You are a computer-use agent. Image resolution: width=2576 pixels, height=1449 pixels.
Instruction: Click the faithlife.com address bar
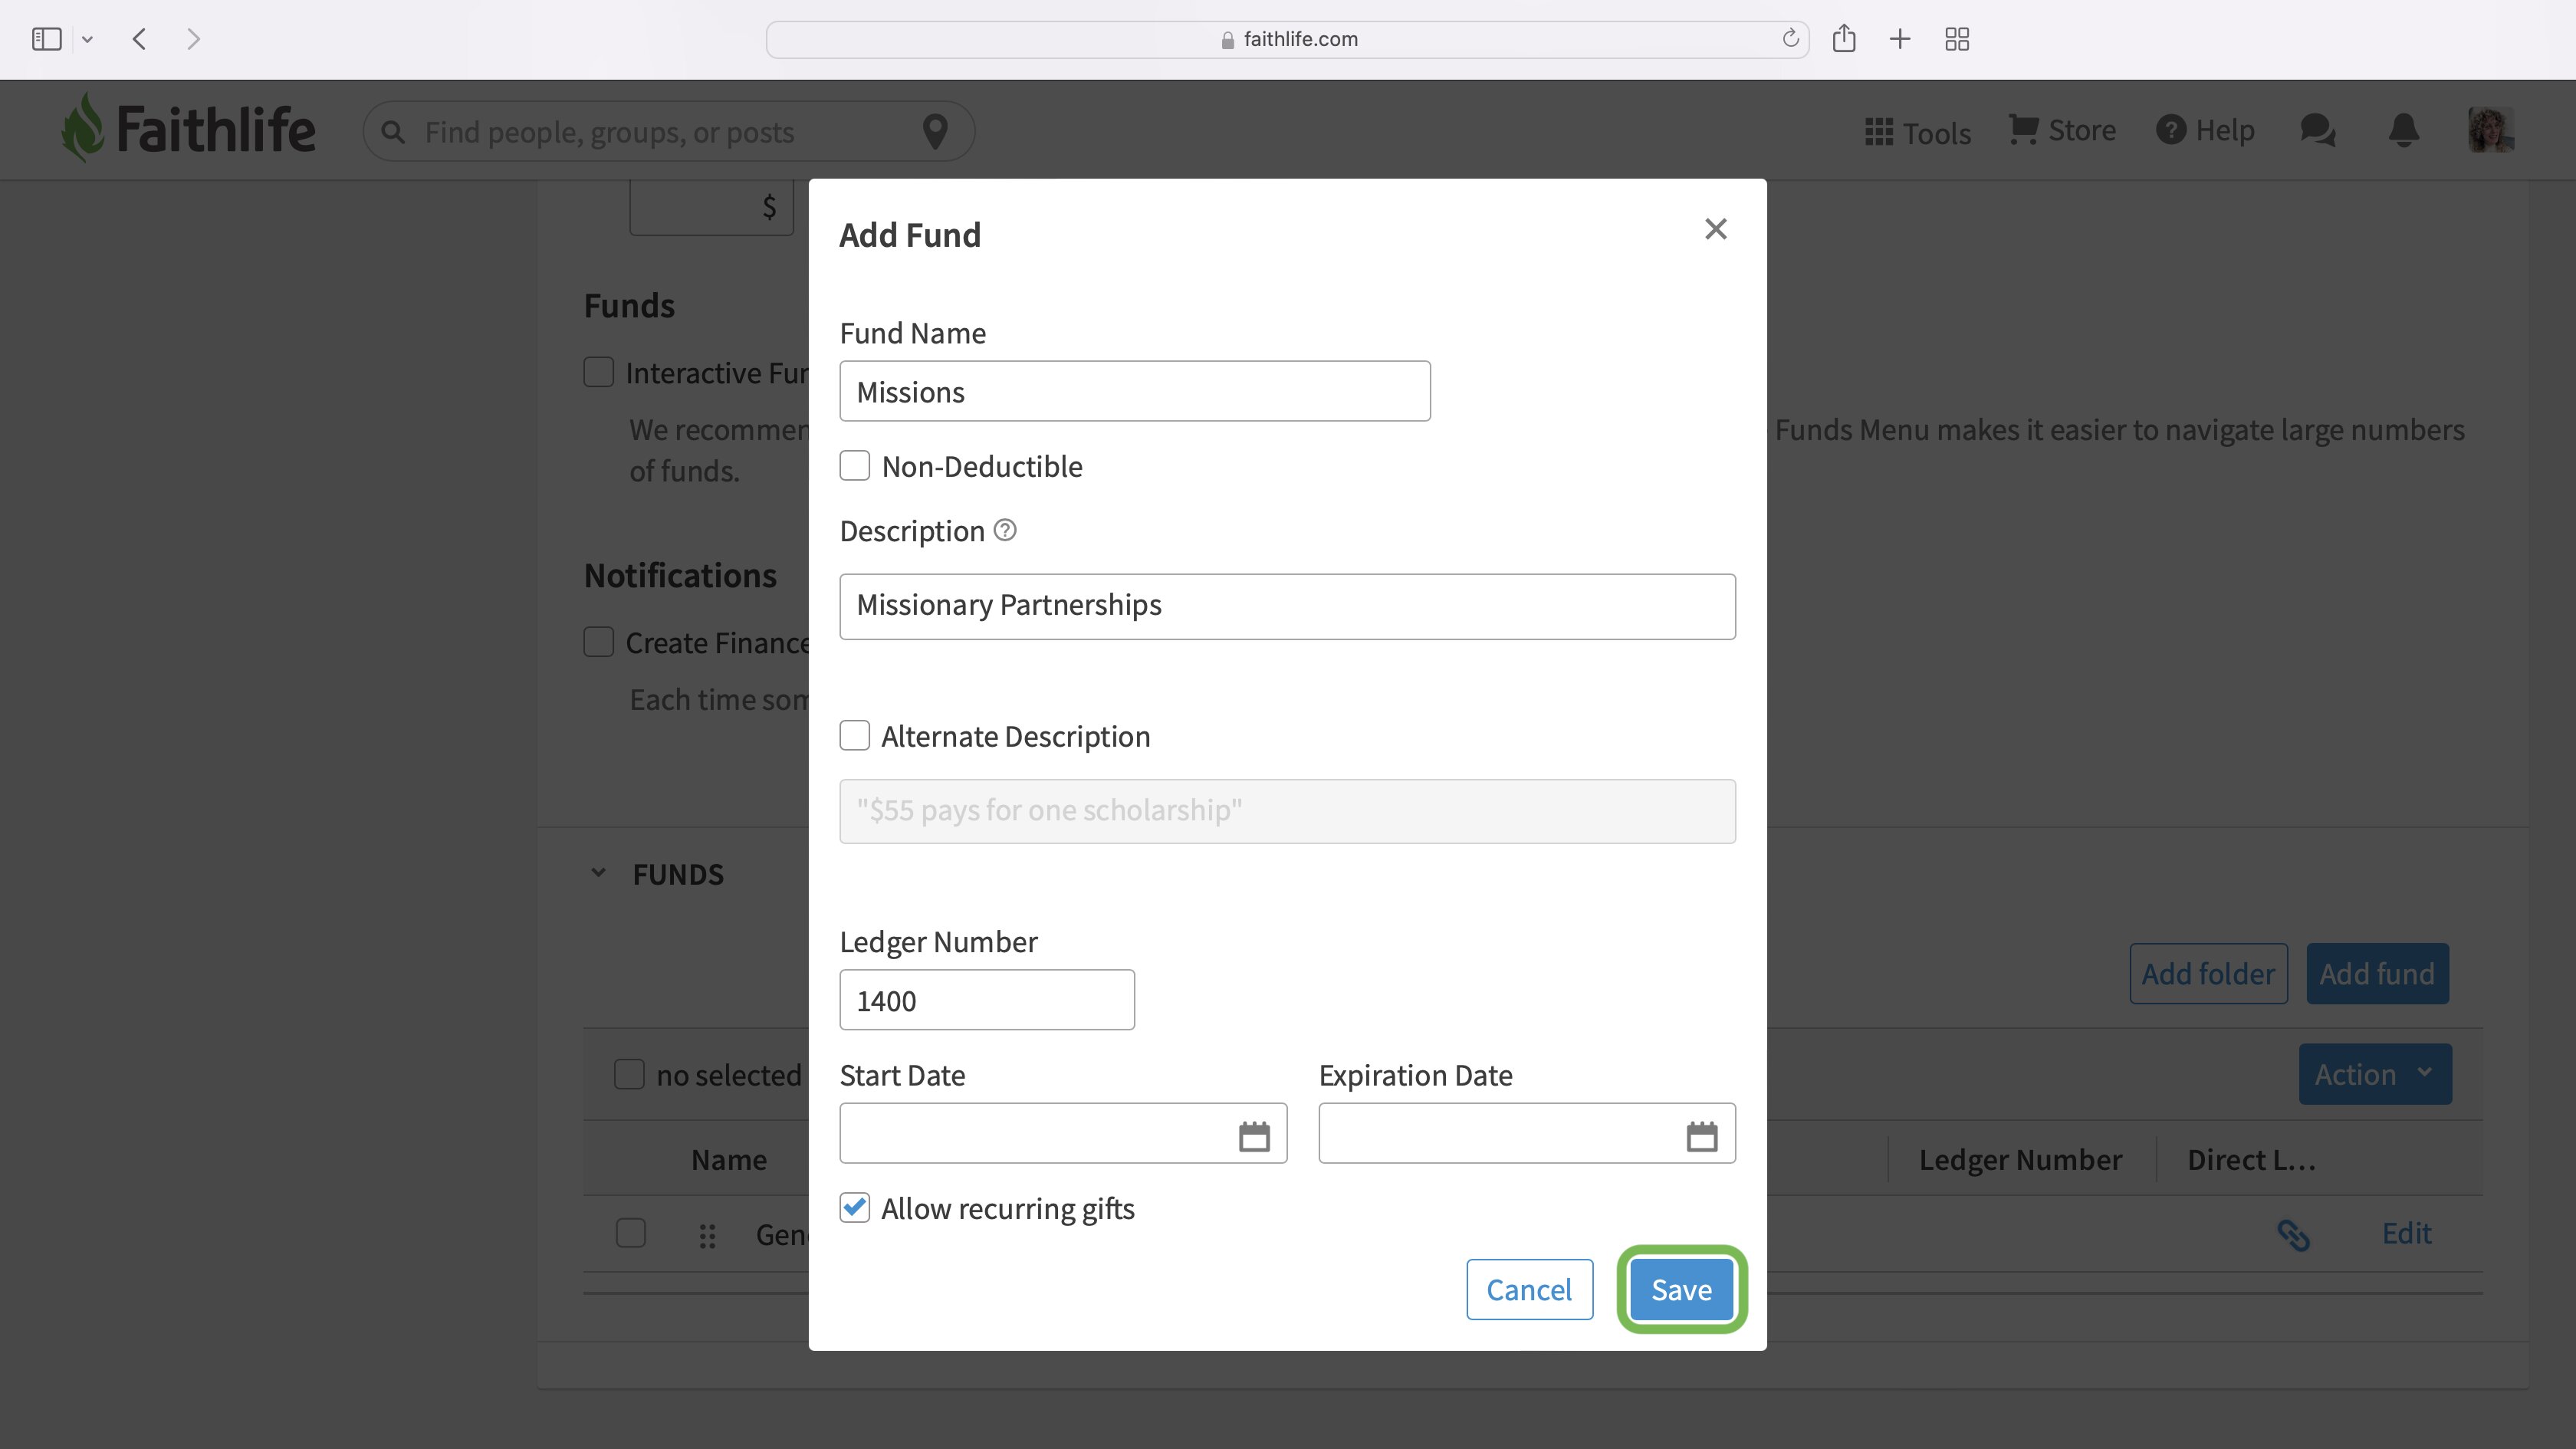(1288, 39)
